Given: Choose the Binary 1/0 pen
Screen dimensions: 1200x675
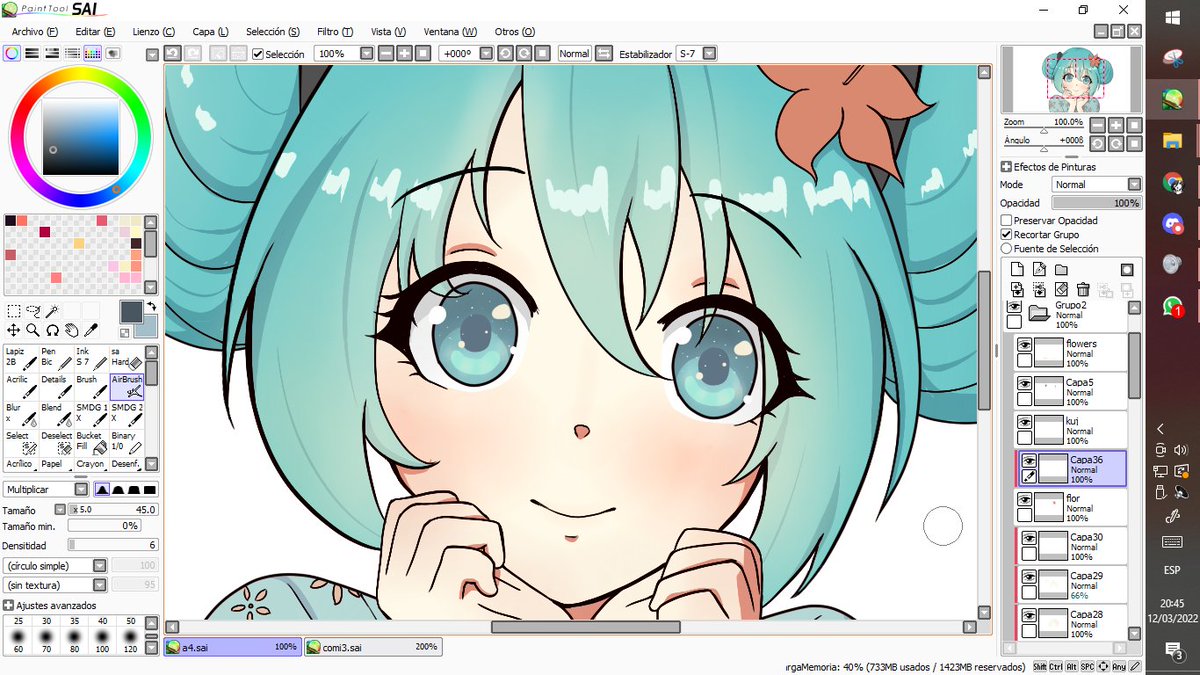Looking at the screenshot, I should [126, 443].
